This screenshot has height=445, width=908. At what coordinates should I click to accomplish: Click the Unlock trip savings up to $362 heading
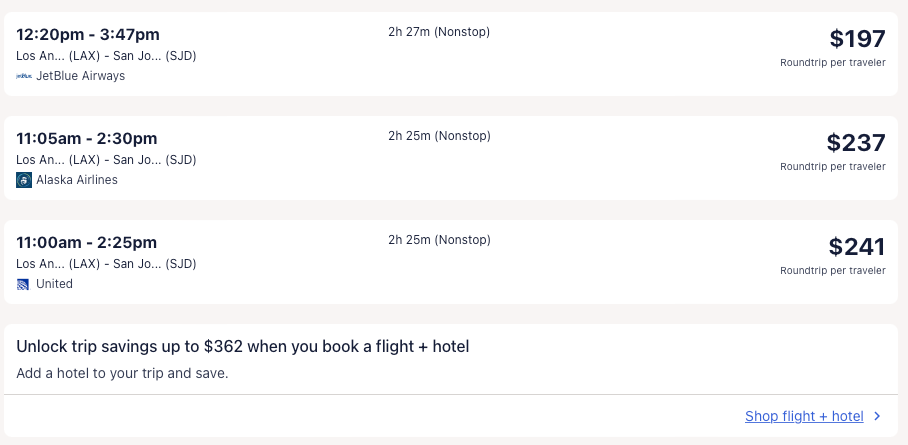(243, 347)
